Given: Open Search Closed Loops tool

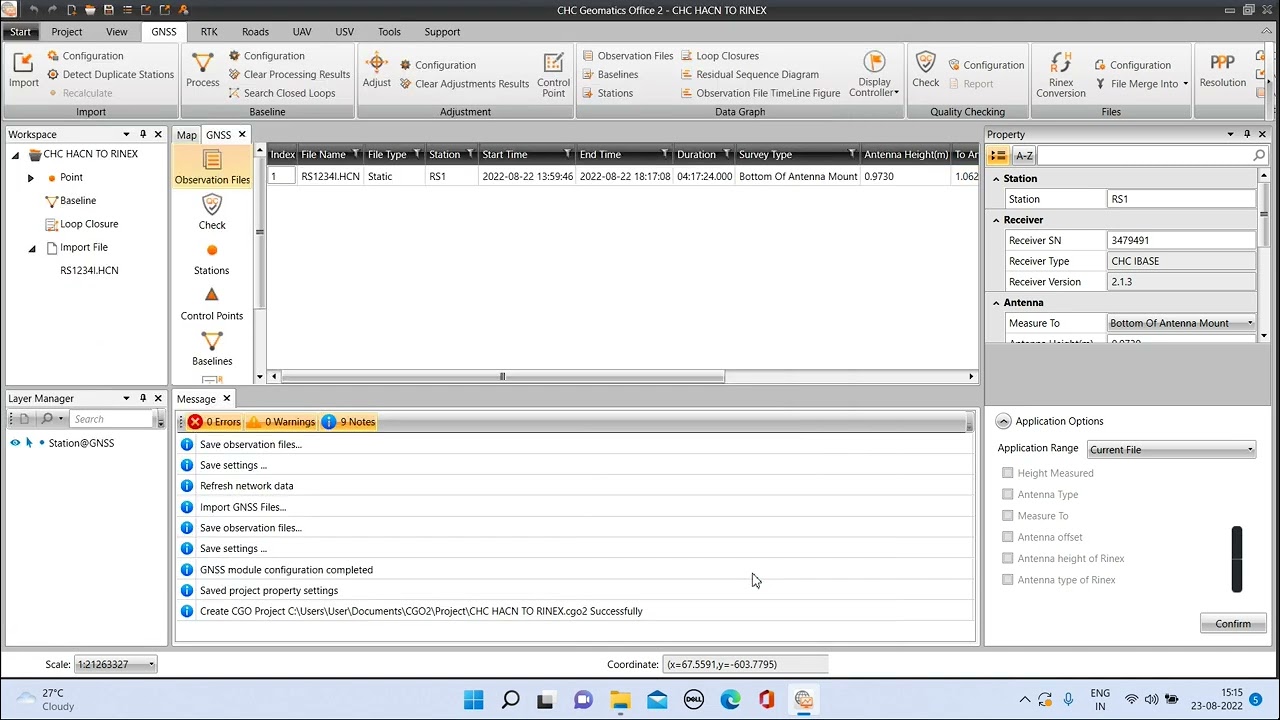Looking at the screenshot, I should (x=282, y=93).
